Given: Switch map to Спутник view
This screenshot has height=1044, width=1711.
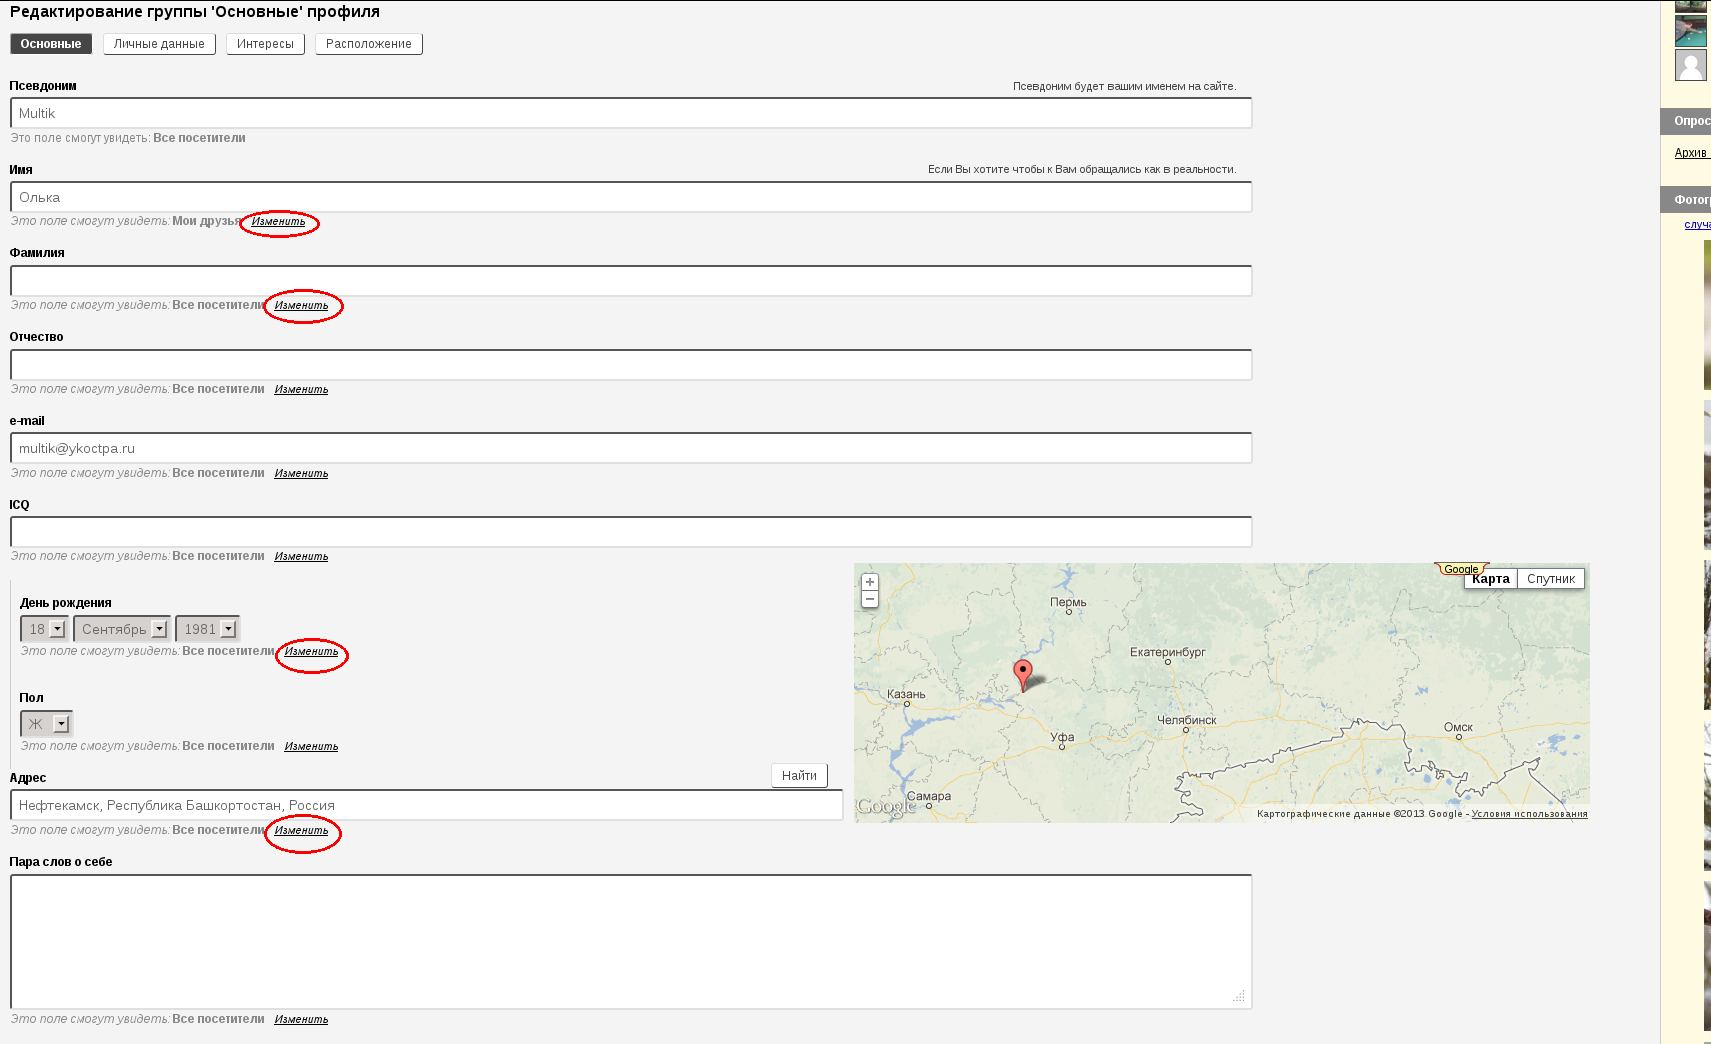Looking at the screenshot, I should pyautogui.click(x=1550, y=579).
